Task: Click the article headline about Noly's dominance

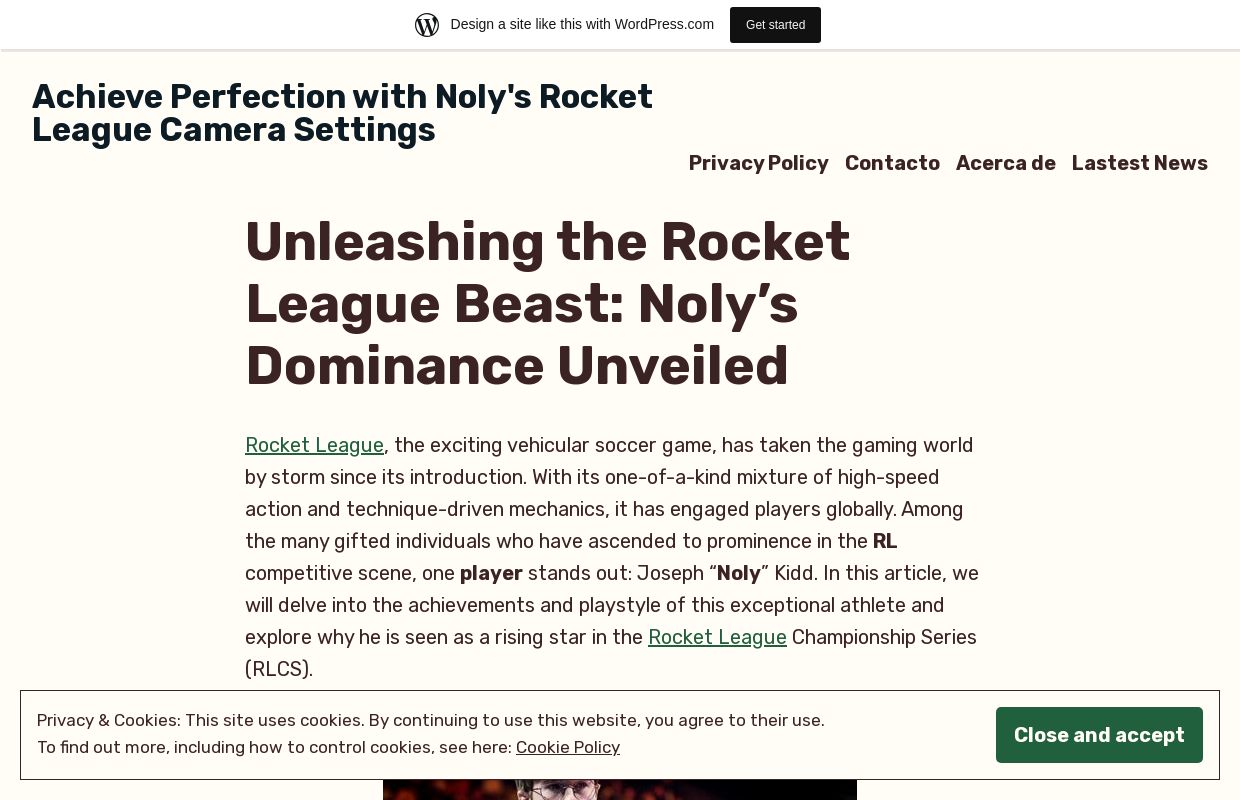Action: (547, 303)
